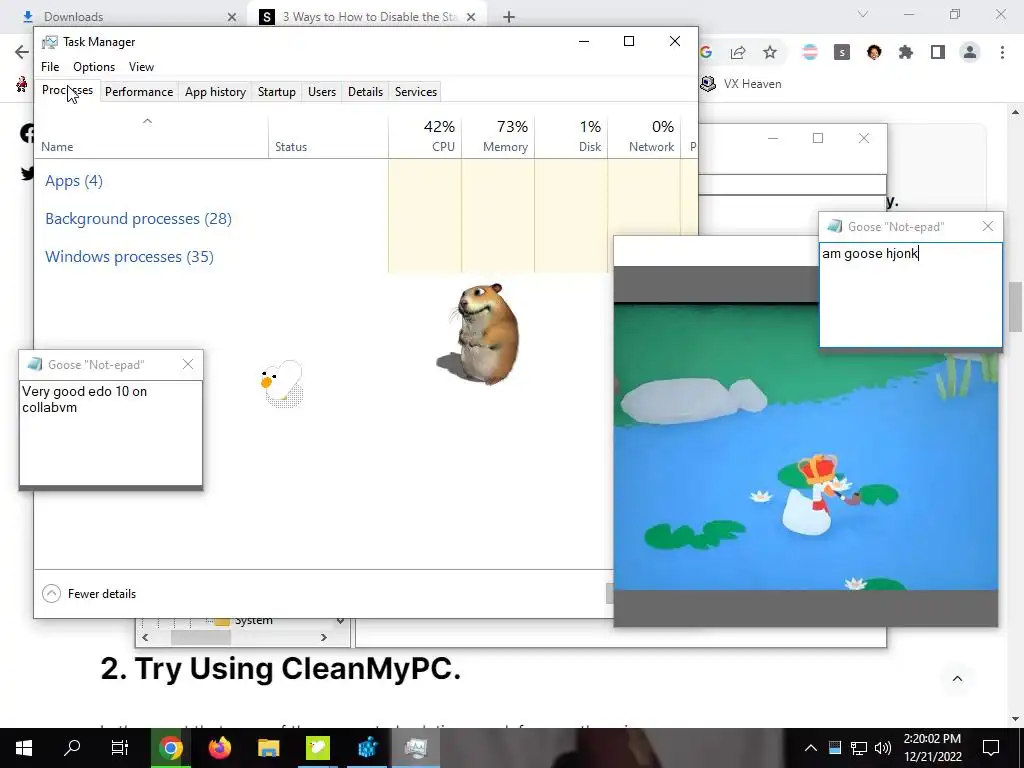Collapse Task Manager with Fewer details
The width and height of the screenshot is (1024, 768).
click(89, 594)
